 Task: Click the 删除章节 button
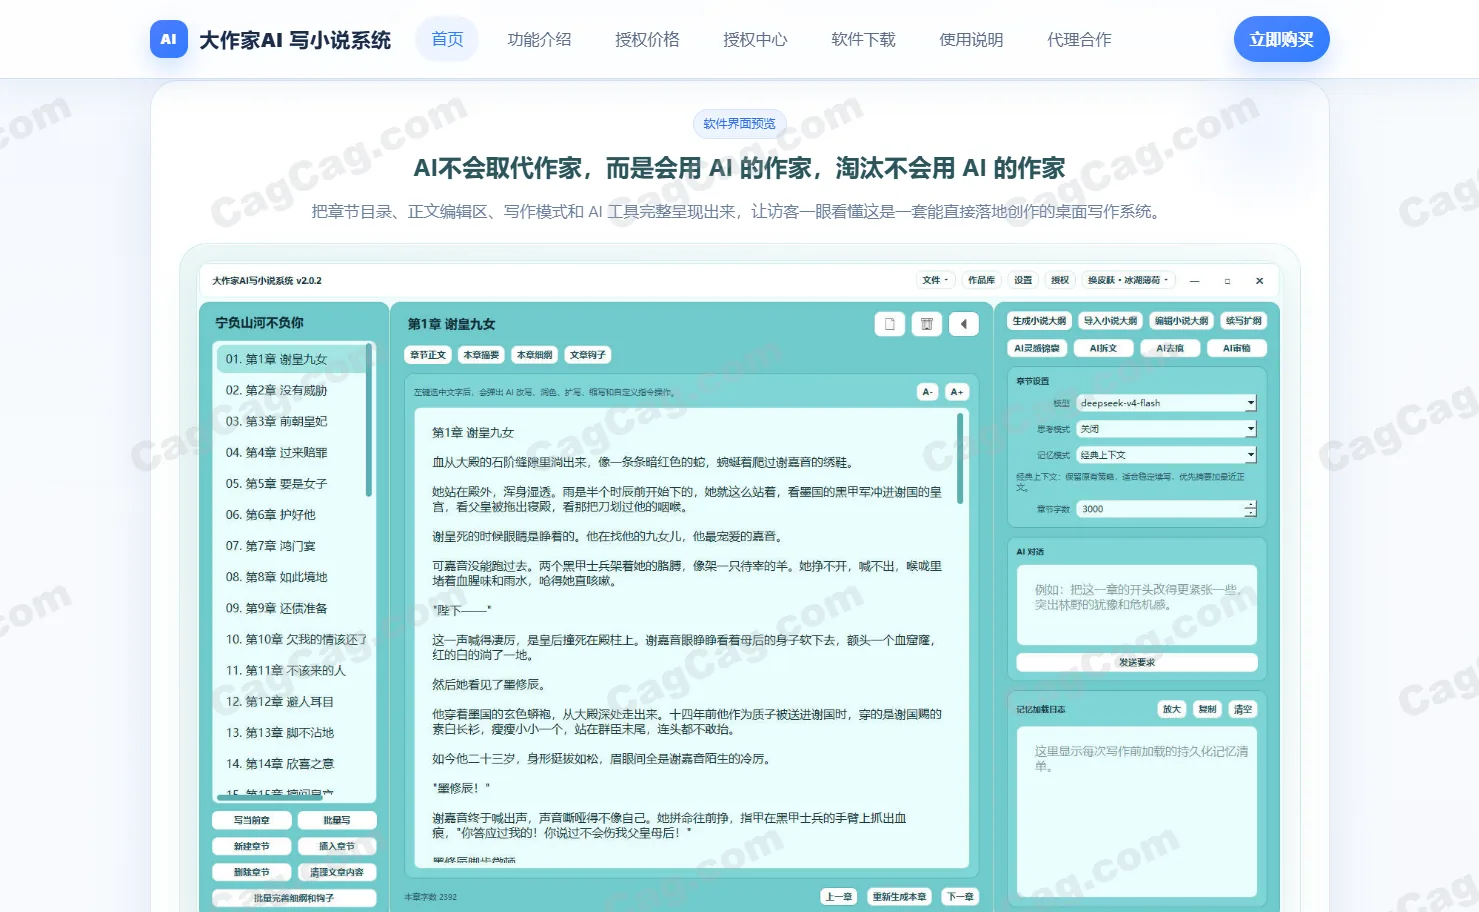252,872
